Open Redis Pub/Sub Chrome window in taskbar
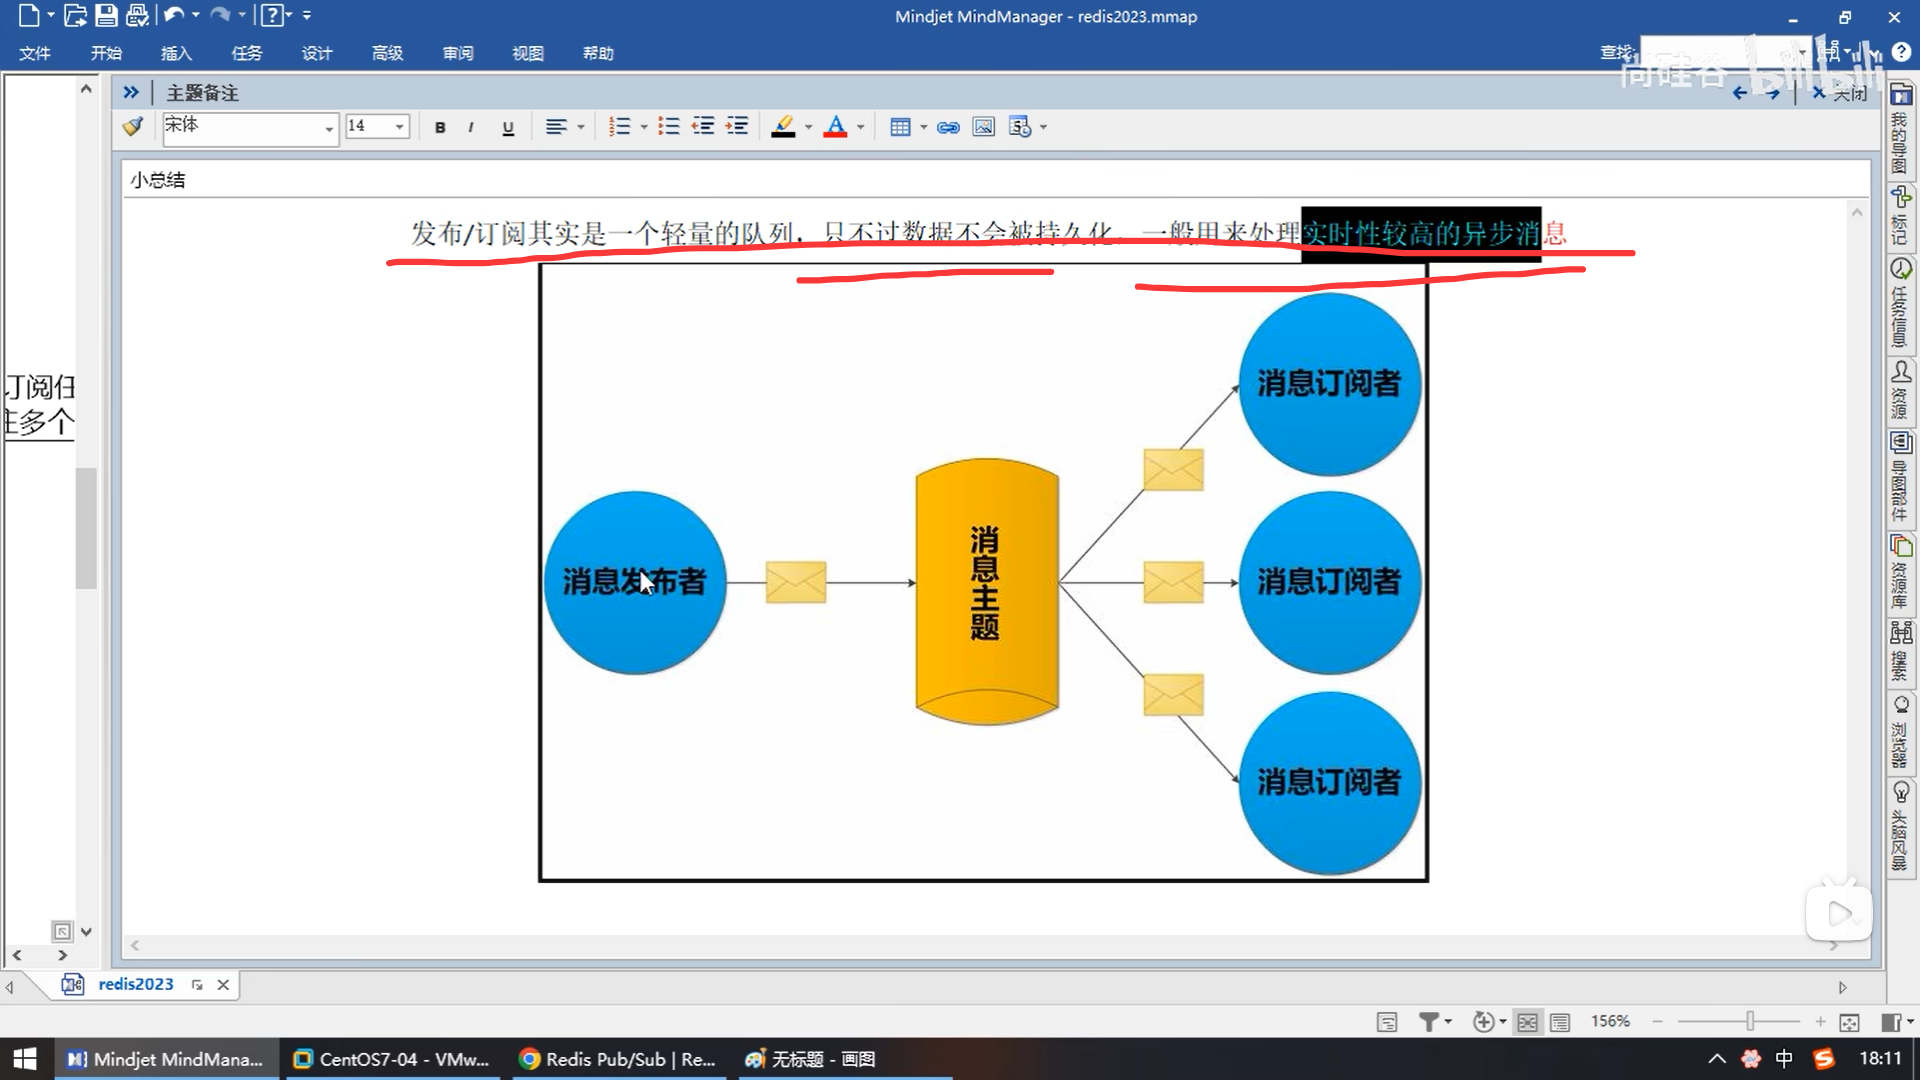The height and width of the screenshot is (1080, 1920). click(619, 1059)
